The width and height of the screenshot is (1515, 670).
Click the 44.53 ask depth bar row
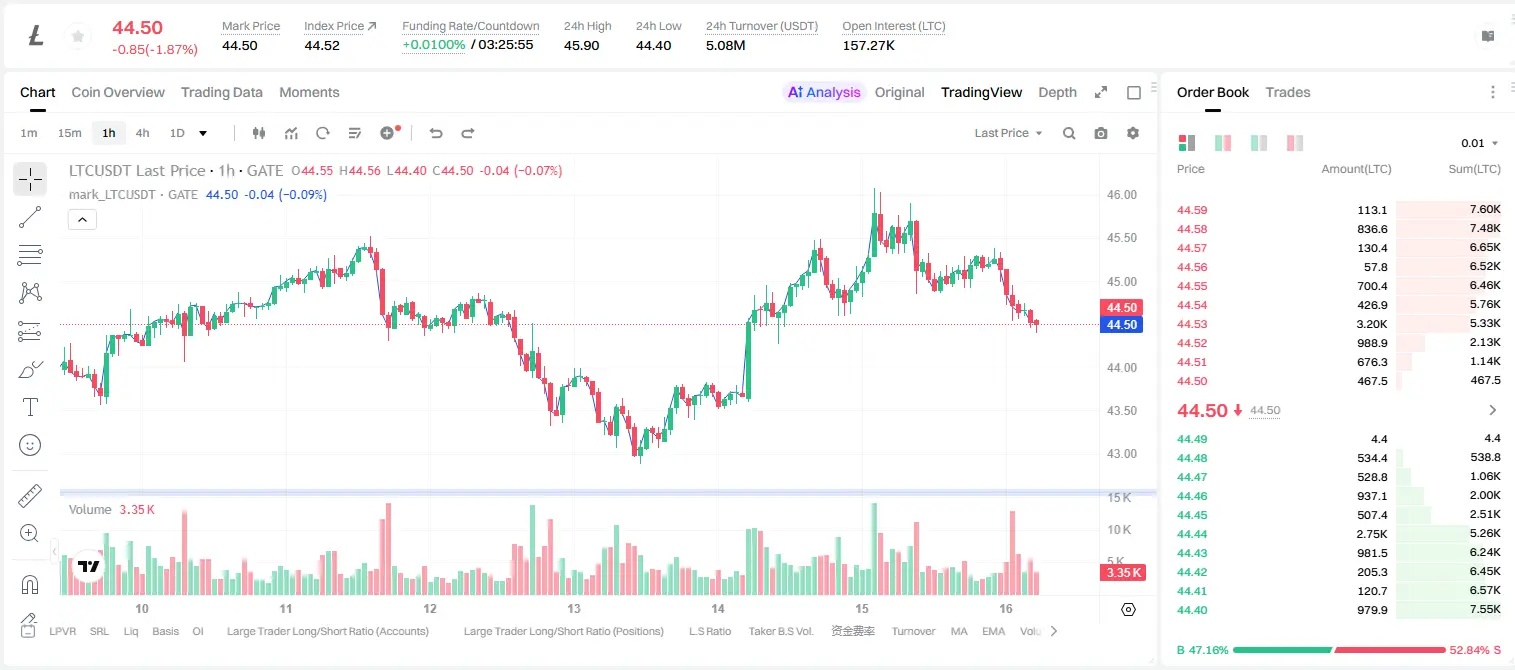tap(1339, 324)
